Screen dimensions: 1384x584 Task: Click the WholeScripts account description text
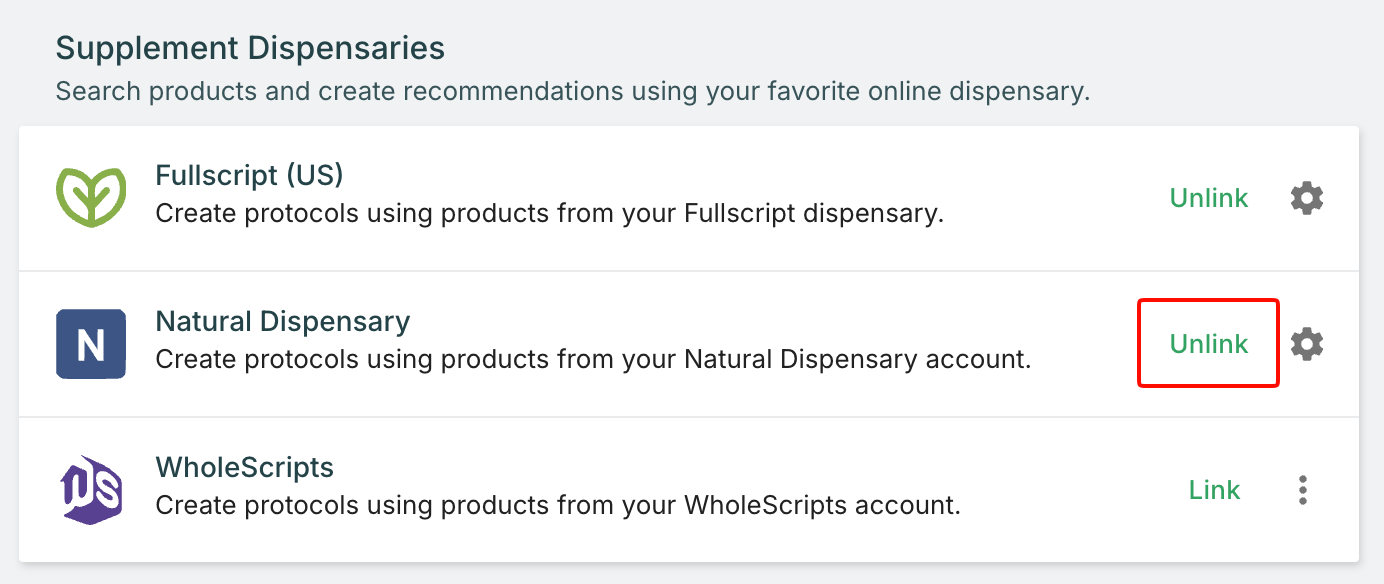point(558,506)
